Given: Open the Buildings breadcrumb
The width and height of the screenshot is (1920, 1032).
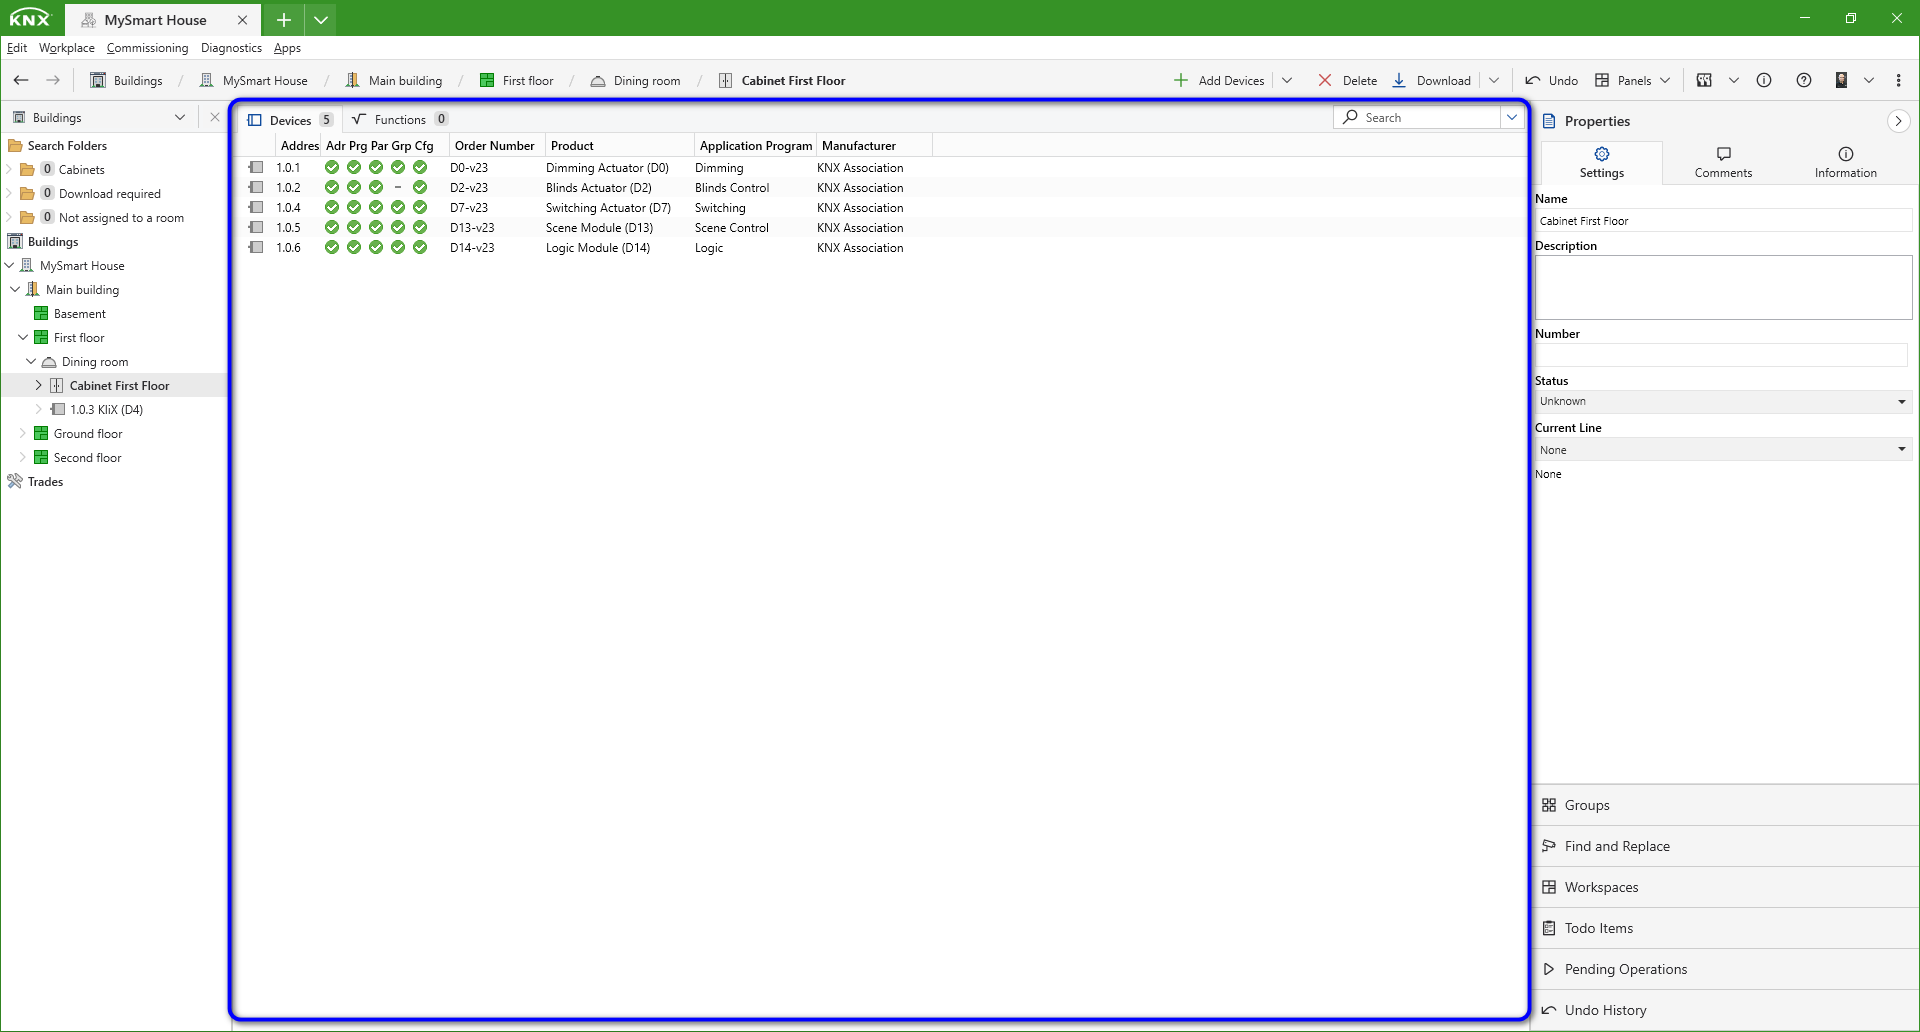Looking at the screenshot, I should pos(126,80).
